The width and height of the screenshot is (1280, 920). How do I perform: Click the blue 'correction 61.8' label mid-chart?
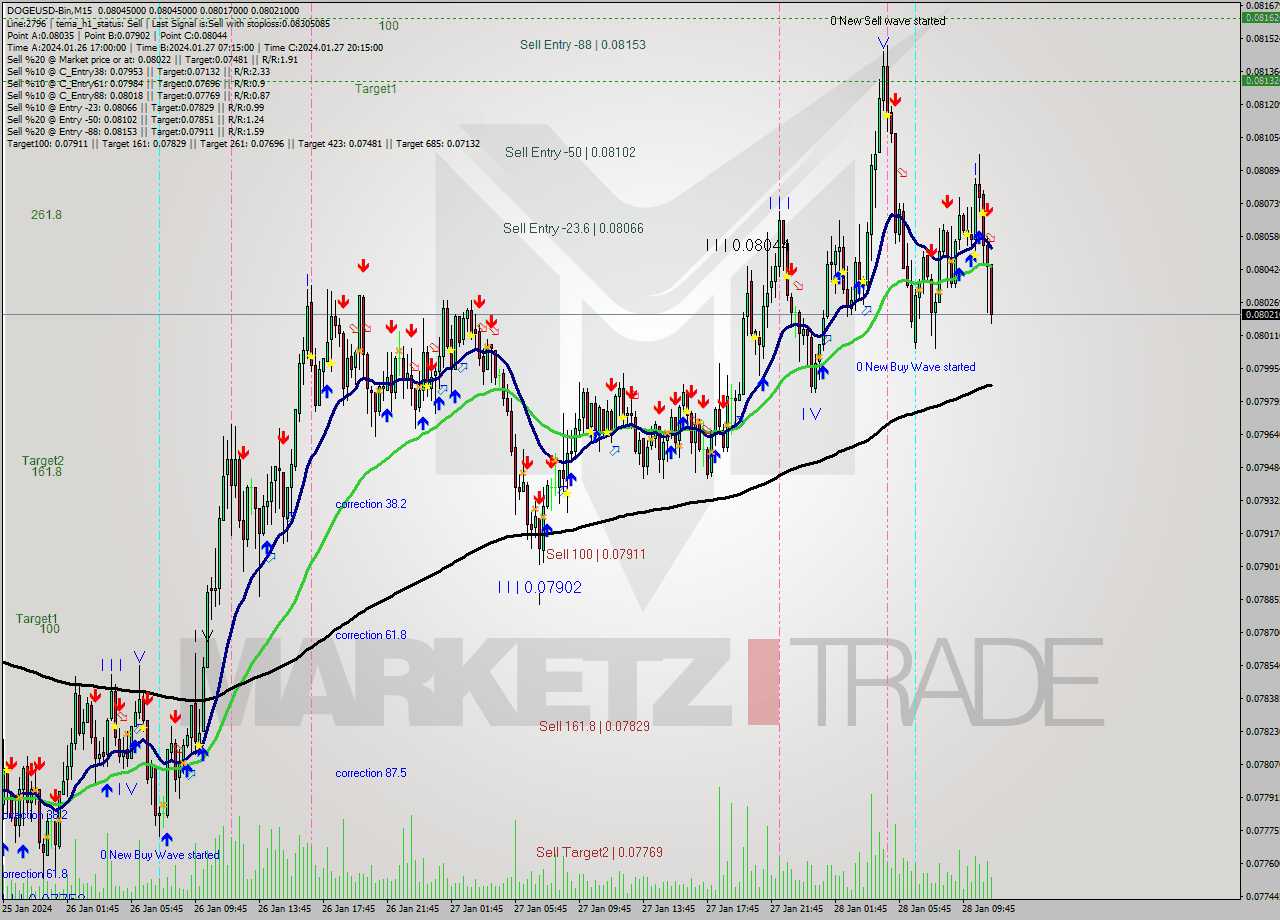click(x=371, y=635)
